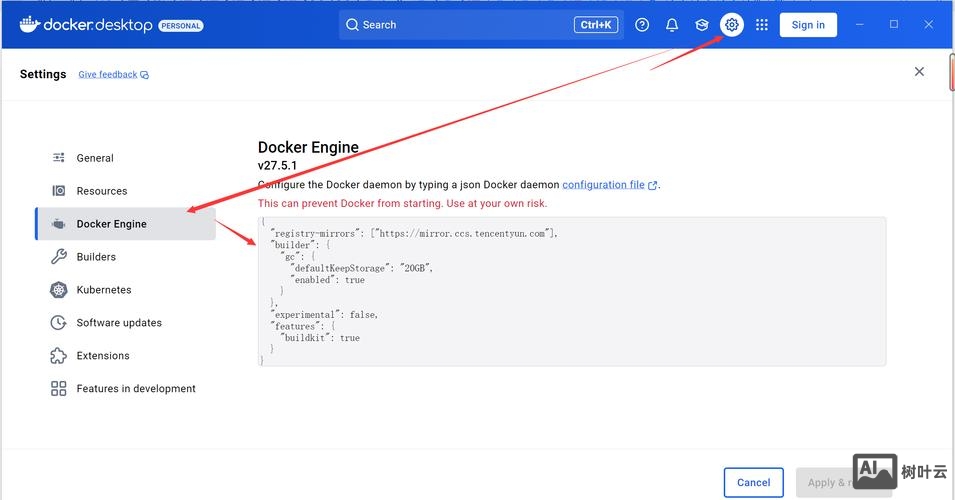Open the configuration file link
Viewport: 955px width, 500px height.
(603, 185)
